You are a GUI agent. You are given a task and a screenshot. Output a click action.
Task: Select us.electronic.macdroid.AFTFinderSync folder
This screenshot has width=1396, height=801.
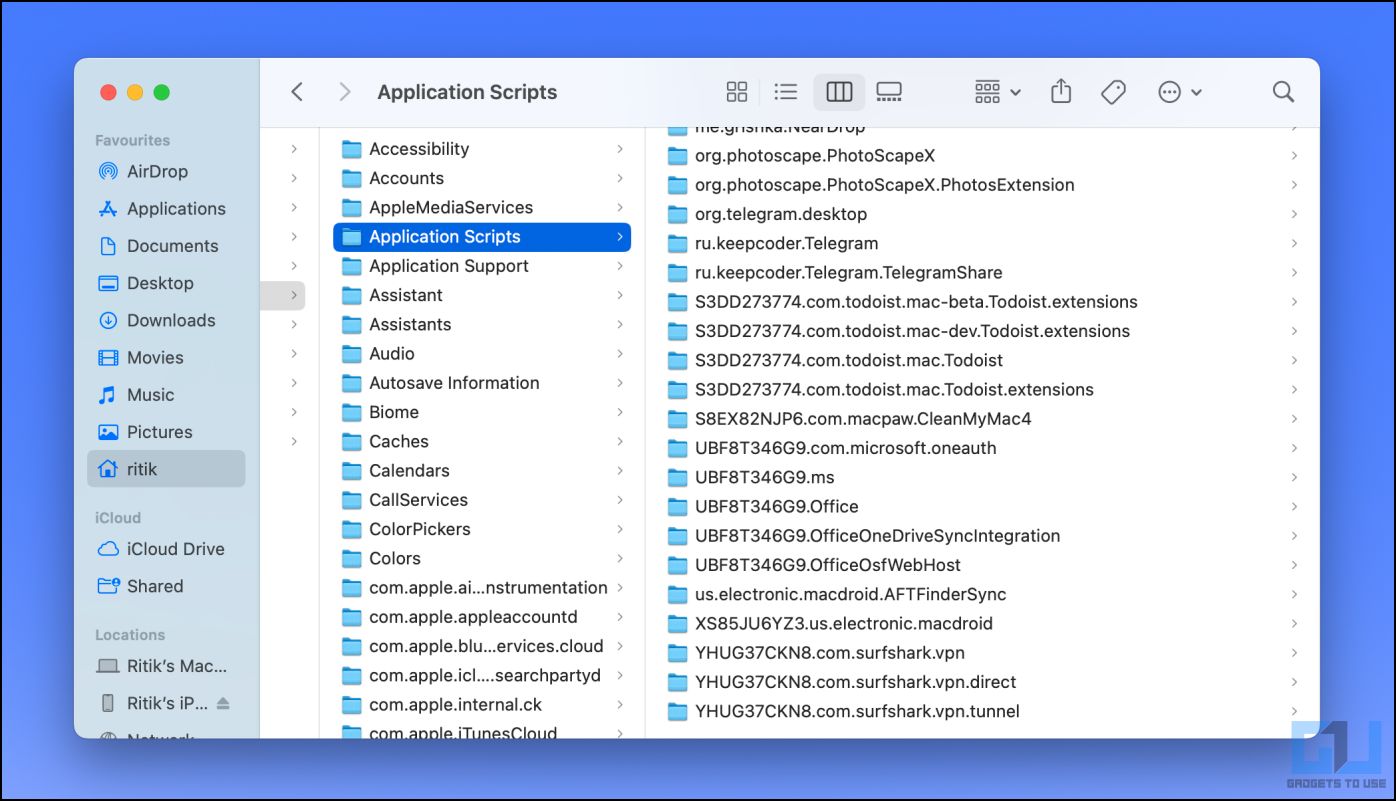(x=983, y=594)
